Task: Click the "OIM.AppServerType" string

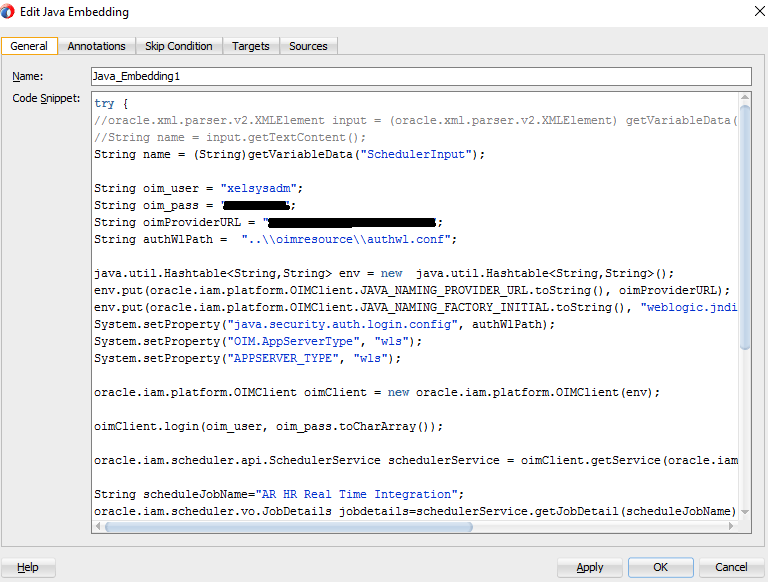Action: coord(294,341)
